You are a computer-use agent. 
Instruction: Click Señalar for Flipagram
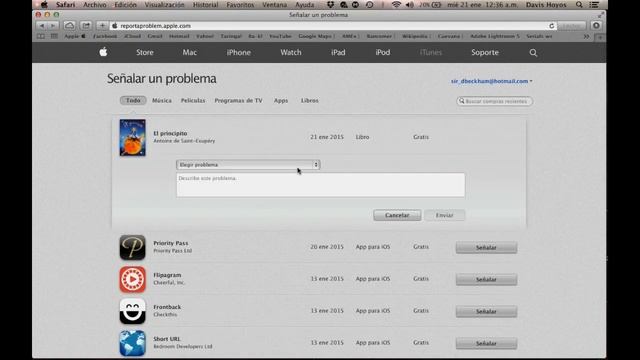486,280
